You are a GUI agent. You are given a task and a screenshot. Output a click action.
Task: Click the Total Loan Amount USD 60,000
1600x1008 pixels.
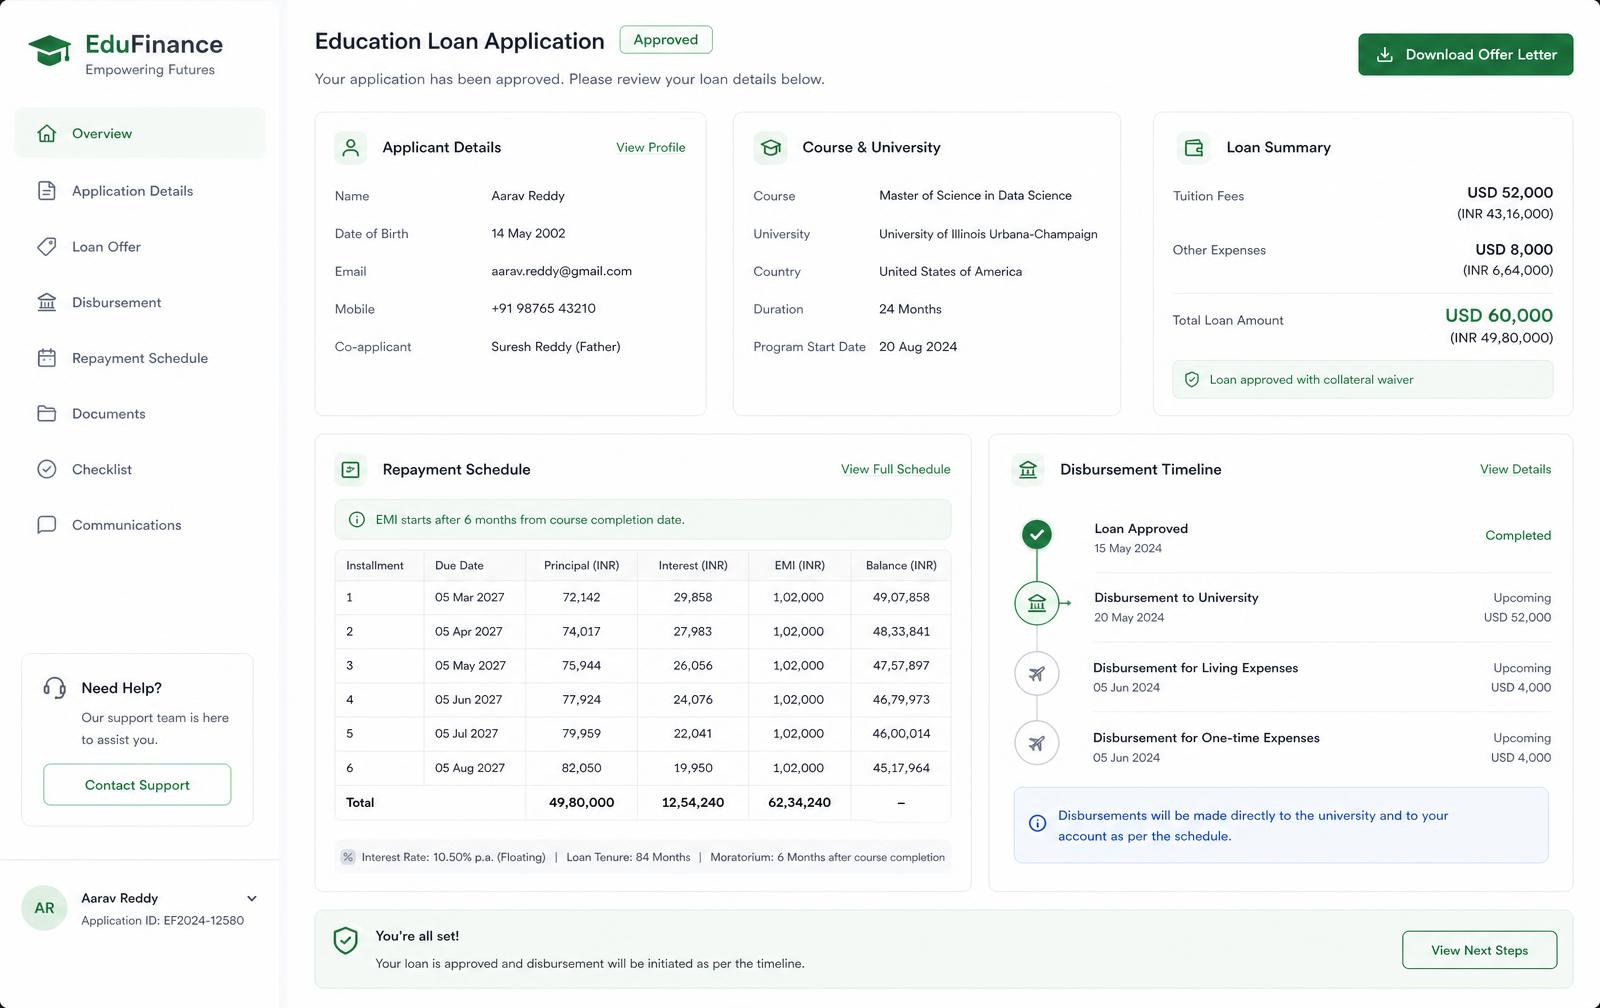point(1499,315)
